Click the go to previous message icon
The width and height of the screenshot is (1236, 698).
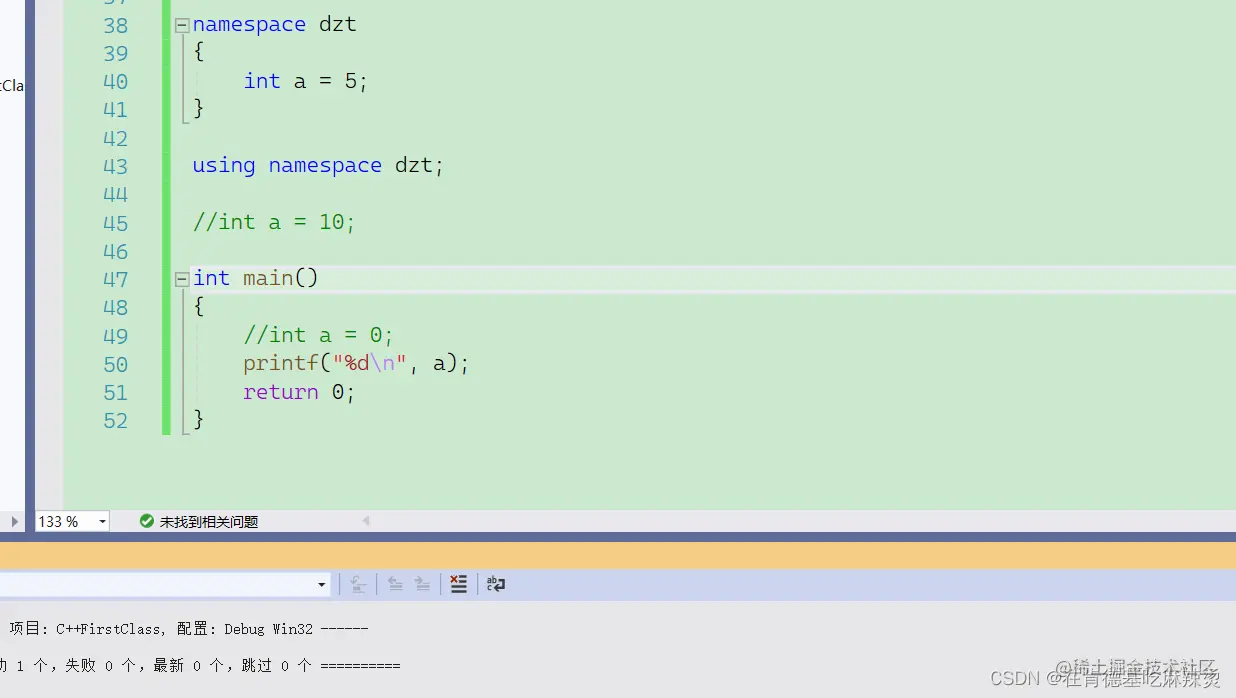tap(396, 584)
